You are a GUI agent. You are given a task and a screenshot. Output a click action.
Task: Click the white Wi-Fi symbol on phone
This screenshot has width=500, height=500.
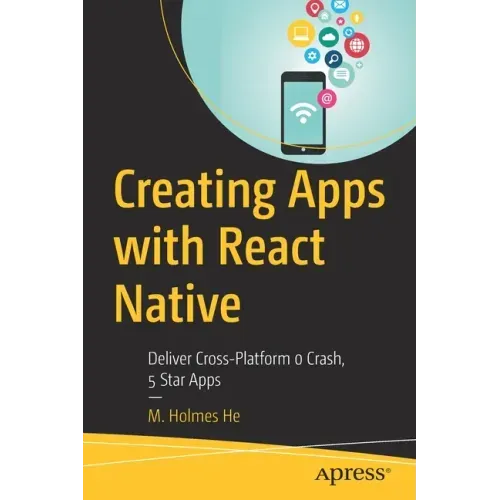(303, 112)
